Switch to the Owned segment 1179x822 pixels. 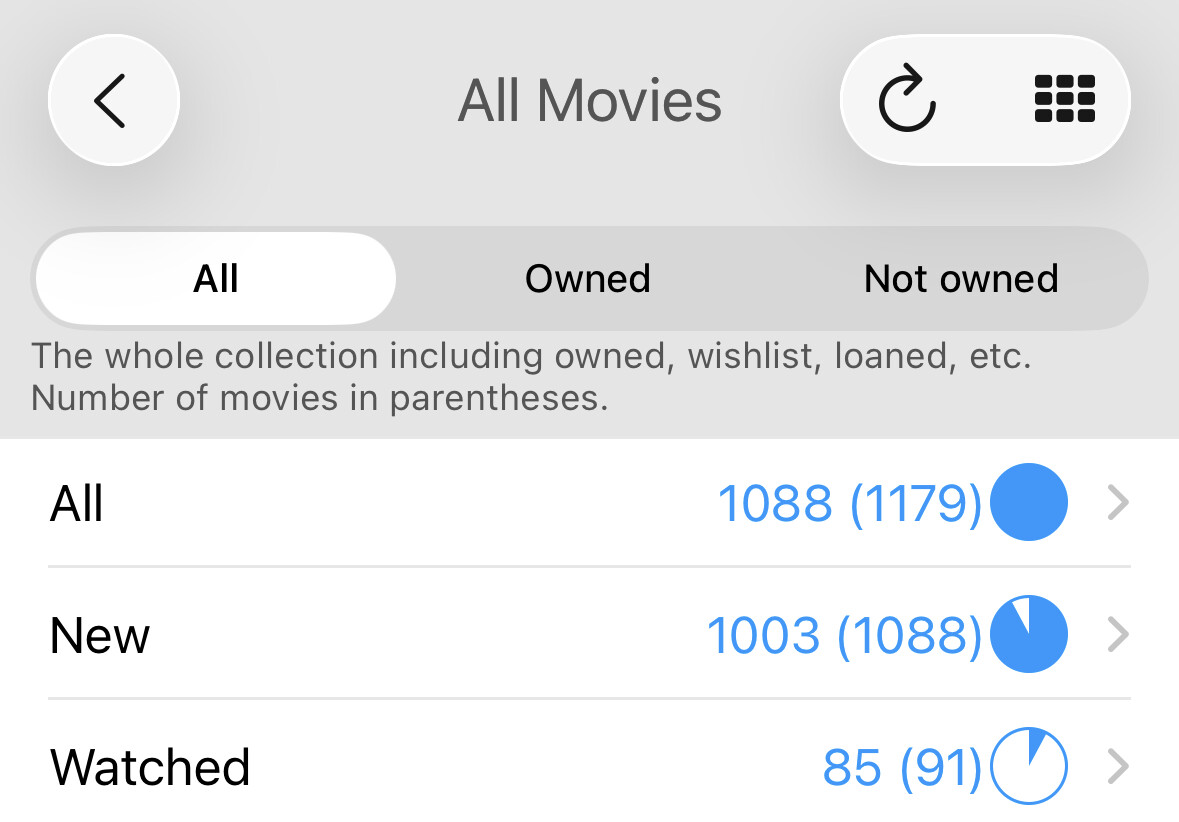[x=588, y=278]
